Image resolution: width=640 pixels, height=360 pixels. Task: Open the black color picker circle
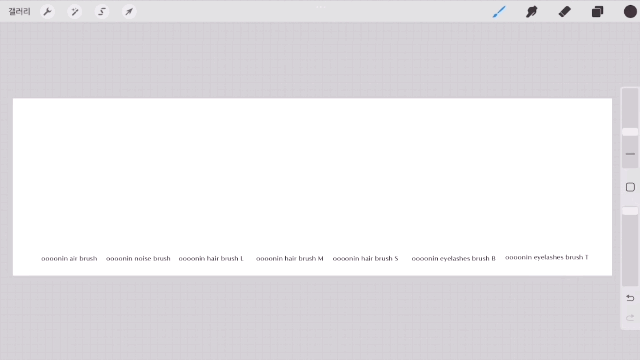[630, 11]
